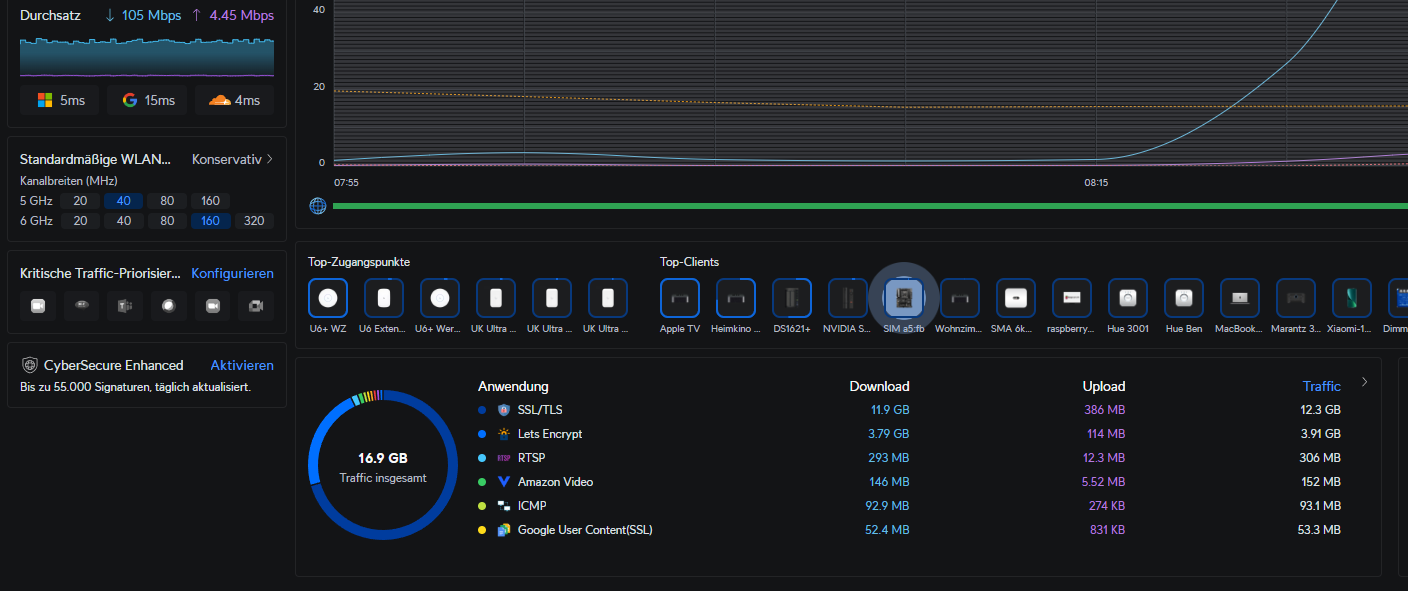Open the Xiaomi-1... client icon
The height and width of the screenshot is (591, 1408).
click(x=1351, y=298)
